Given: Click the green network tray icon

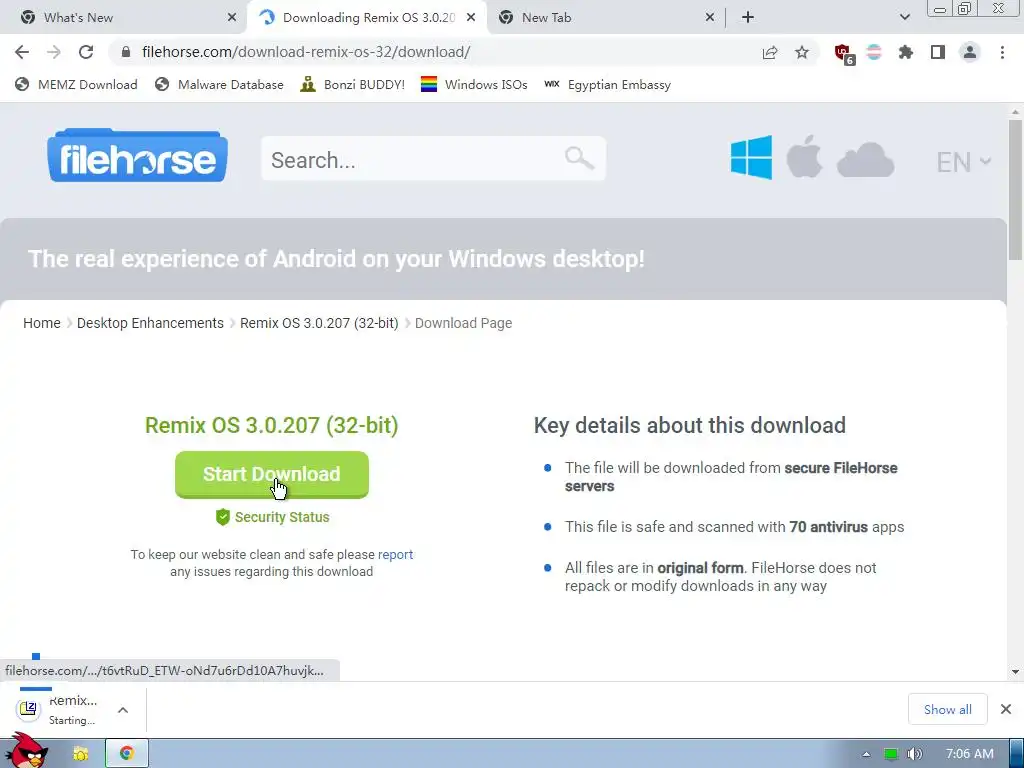Looking at the screenshot, I should pos(891,754).
